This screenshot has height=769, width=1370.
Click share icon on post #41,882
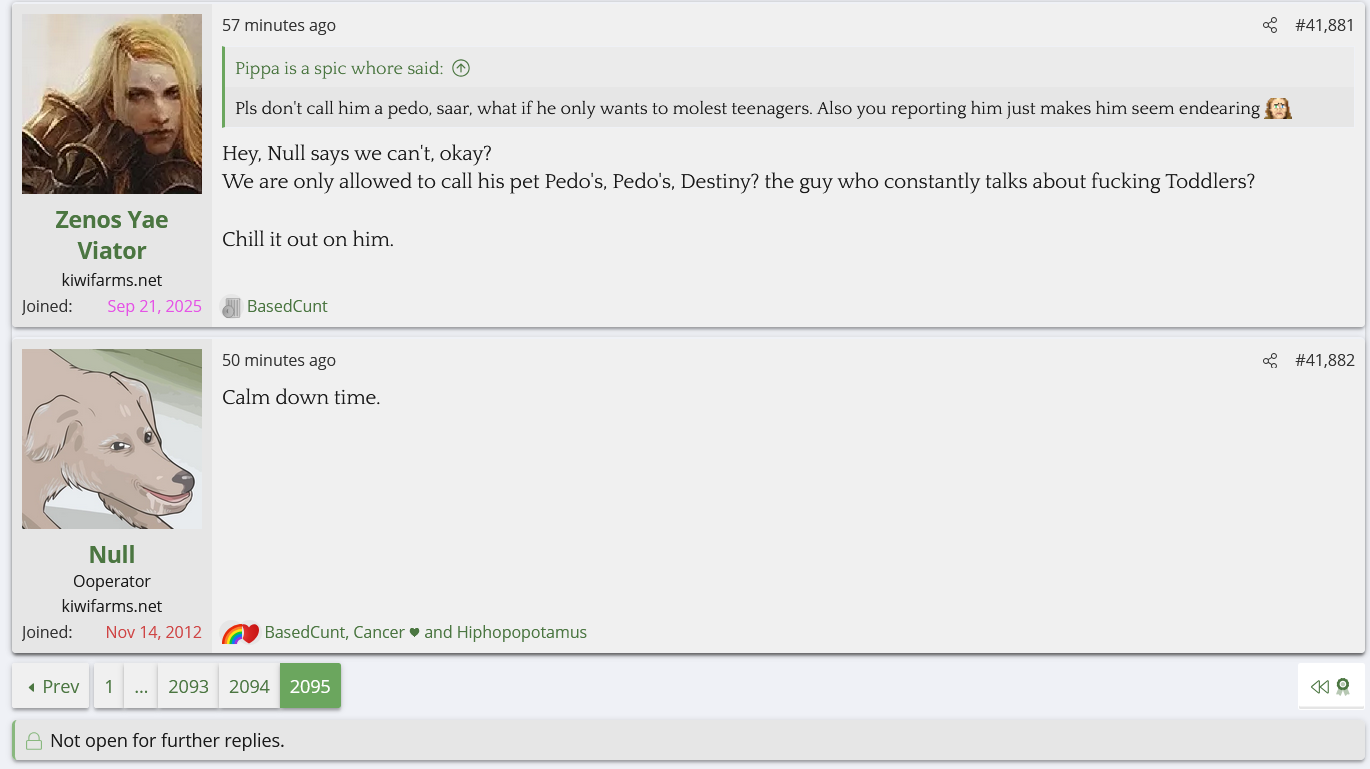pos(1269,360)
